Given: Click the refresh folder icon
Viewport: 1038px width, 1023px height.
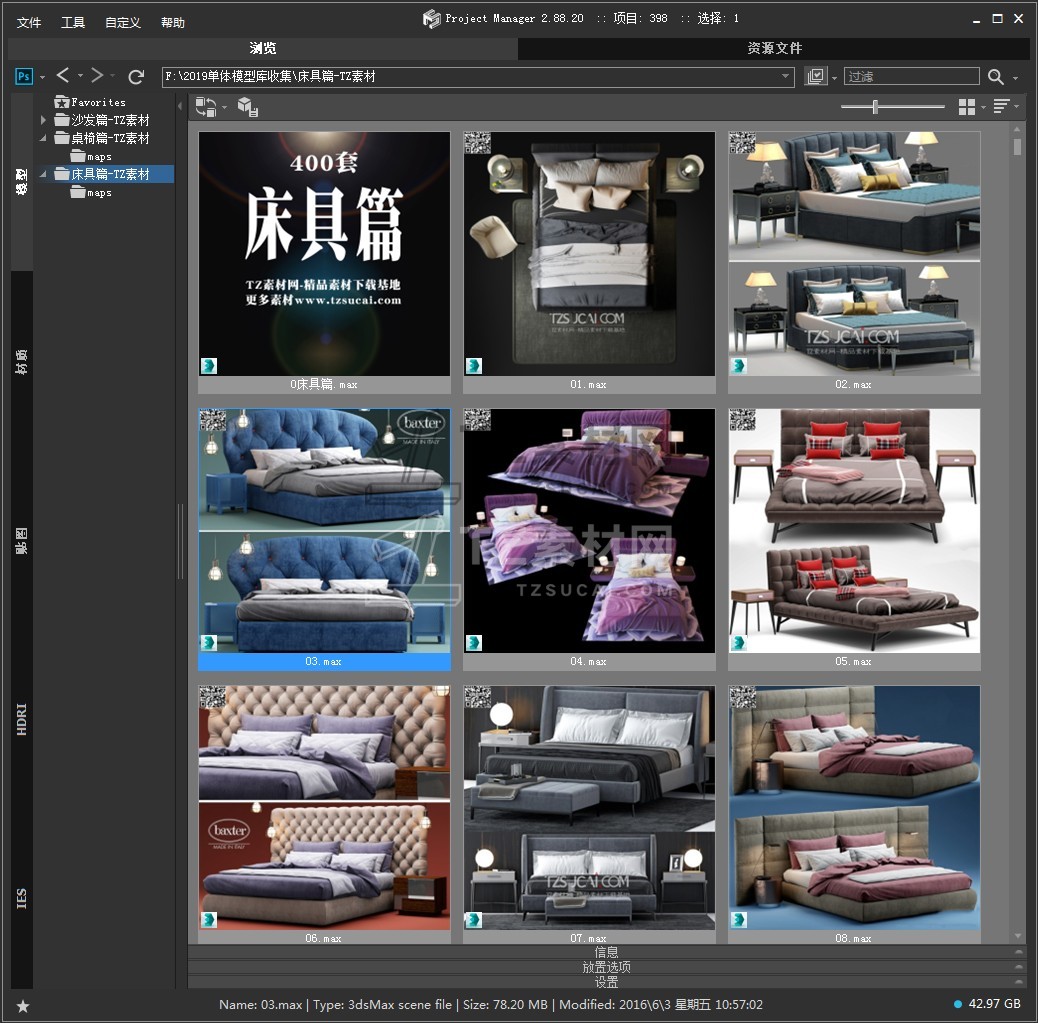Looking at the screenshot, I should 136,77.
